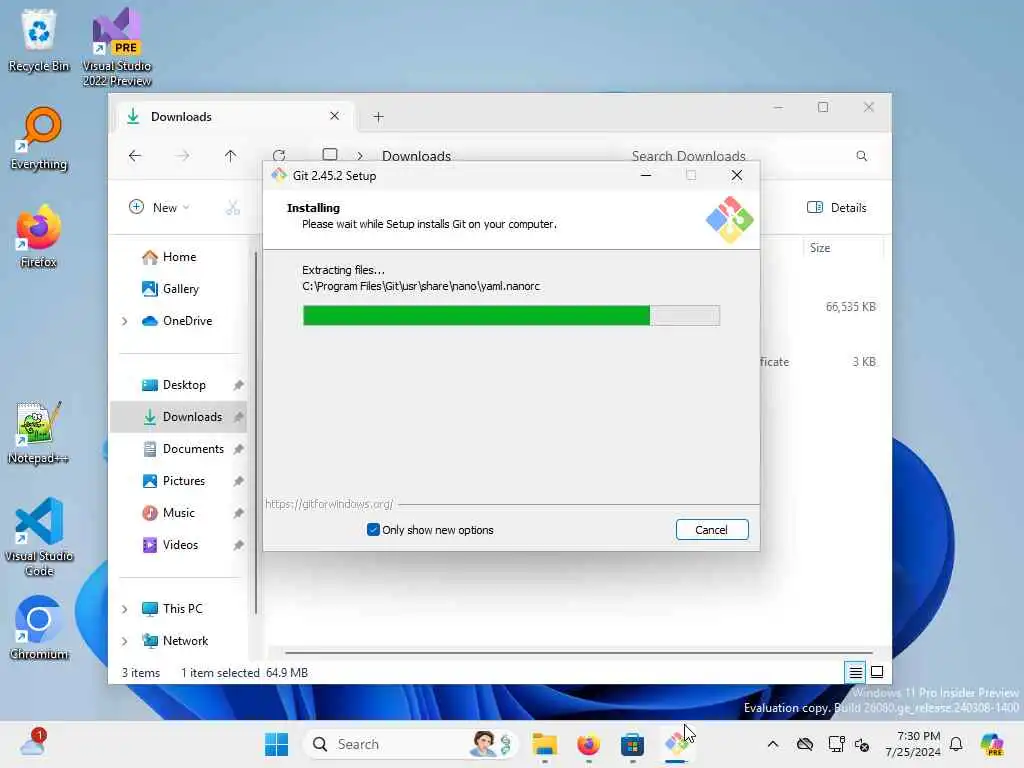Screen dimensions: 1024x768
Task: Select Downloads in the navigation pane
Action: (179, 417)
